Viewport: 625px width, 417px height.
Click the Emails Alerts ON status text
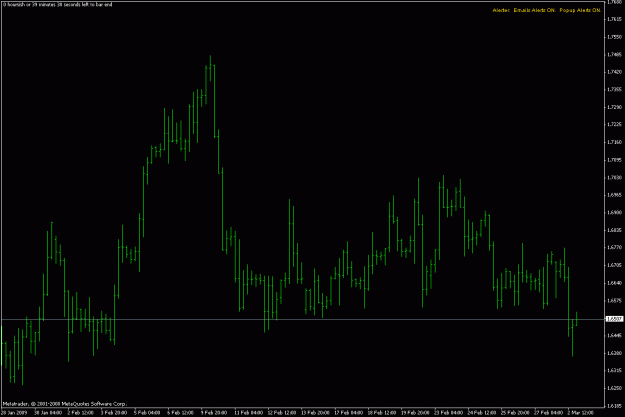click(x=535, y=10)
